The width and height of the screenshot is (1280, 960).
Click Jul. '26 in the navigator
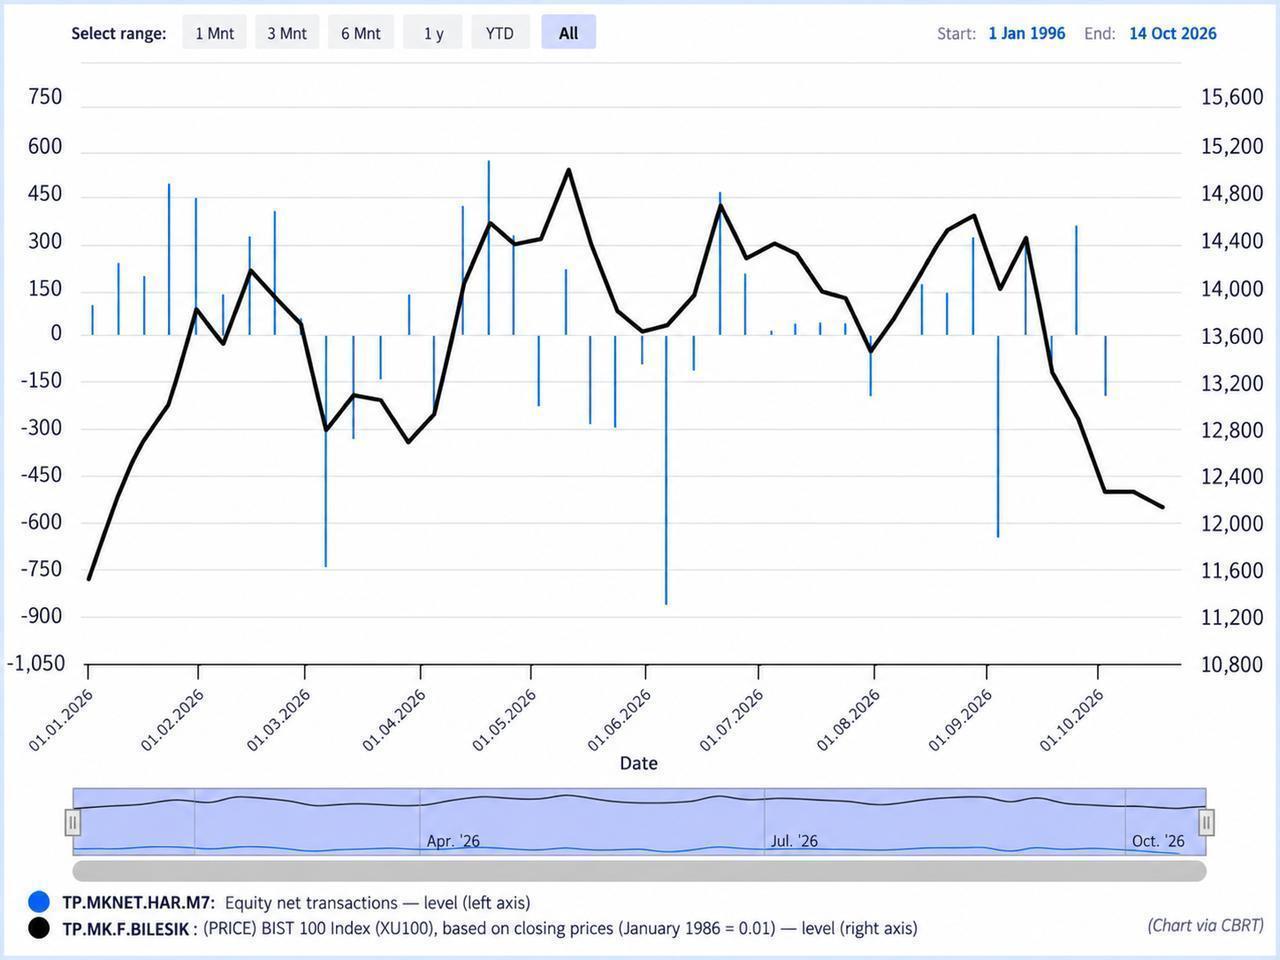pos(794,841)
